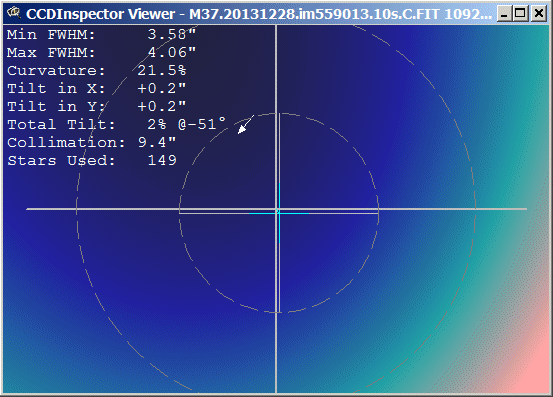Click the outer dashed circle's right edge
This screenshot has width=553, height=397.
(x=475, y=208)
